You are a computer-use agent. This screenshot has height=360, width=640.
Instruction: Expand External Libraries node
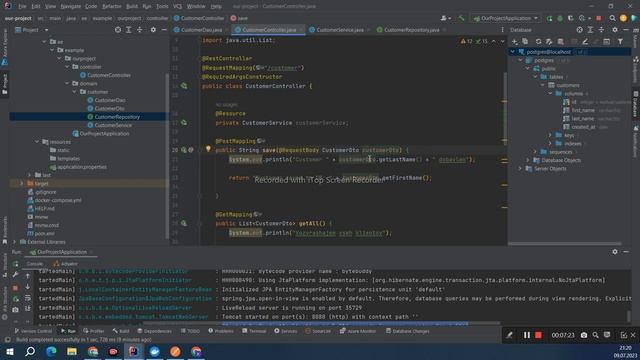point(15,242)
